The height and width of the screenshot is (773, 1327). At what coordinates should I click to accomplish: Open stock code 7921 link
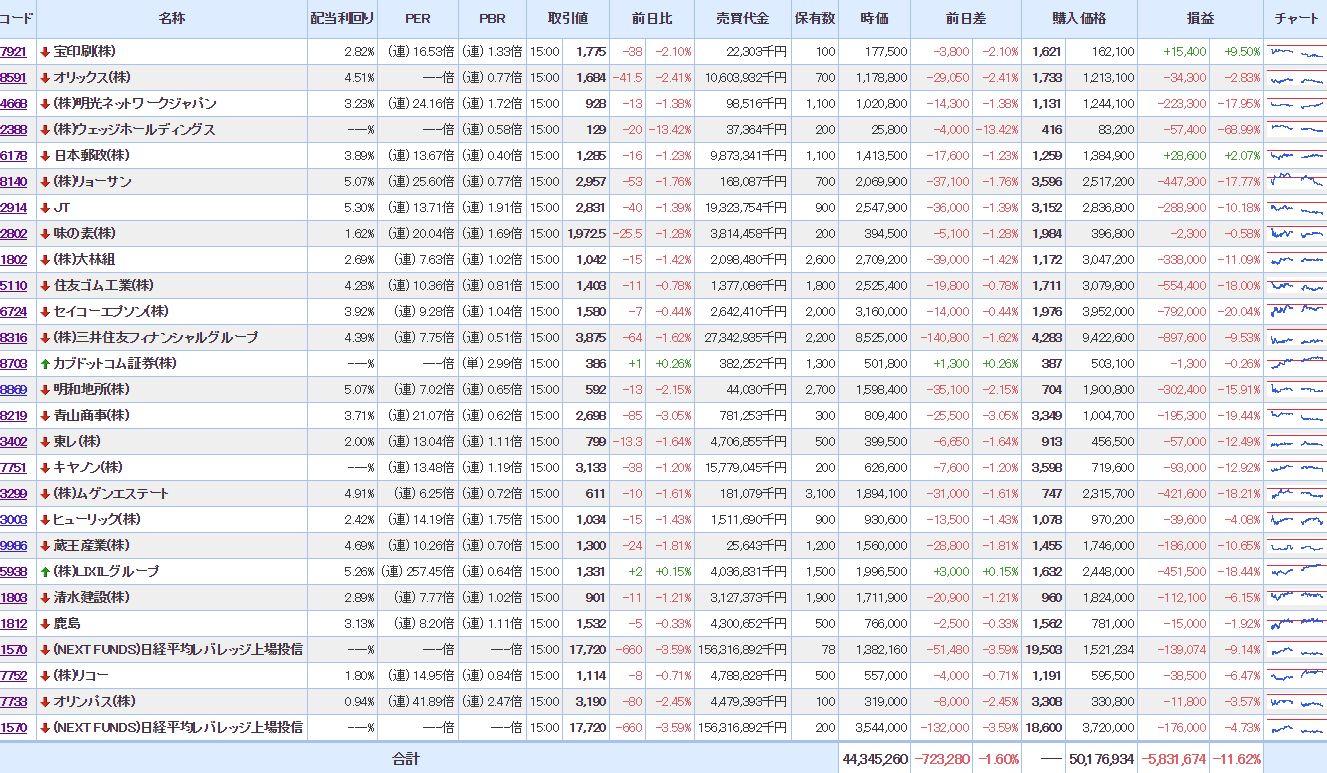[14, 51]
